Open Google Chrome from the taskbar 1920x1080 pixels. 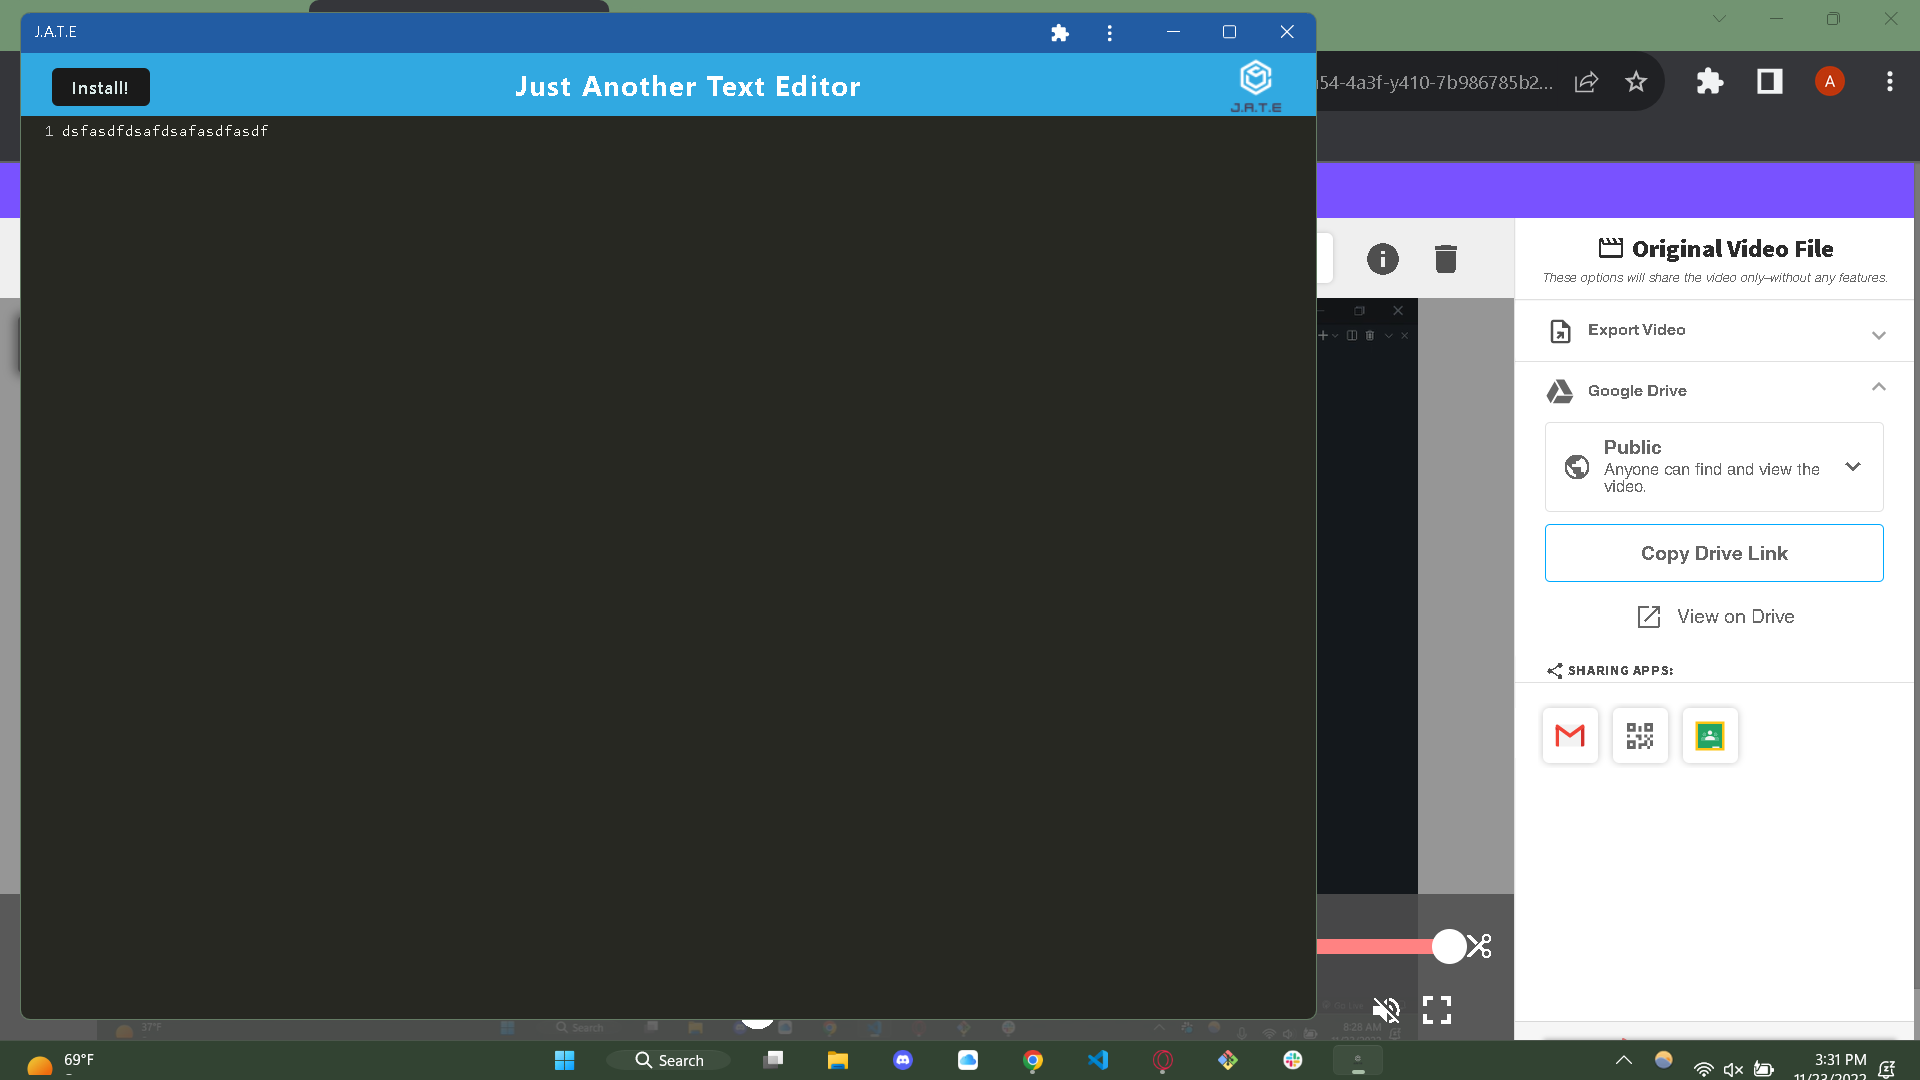pos(1033,1060)
